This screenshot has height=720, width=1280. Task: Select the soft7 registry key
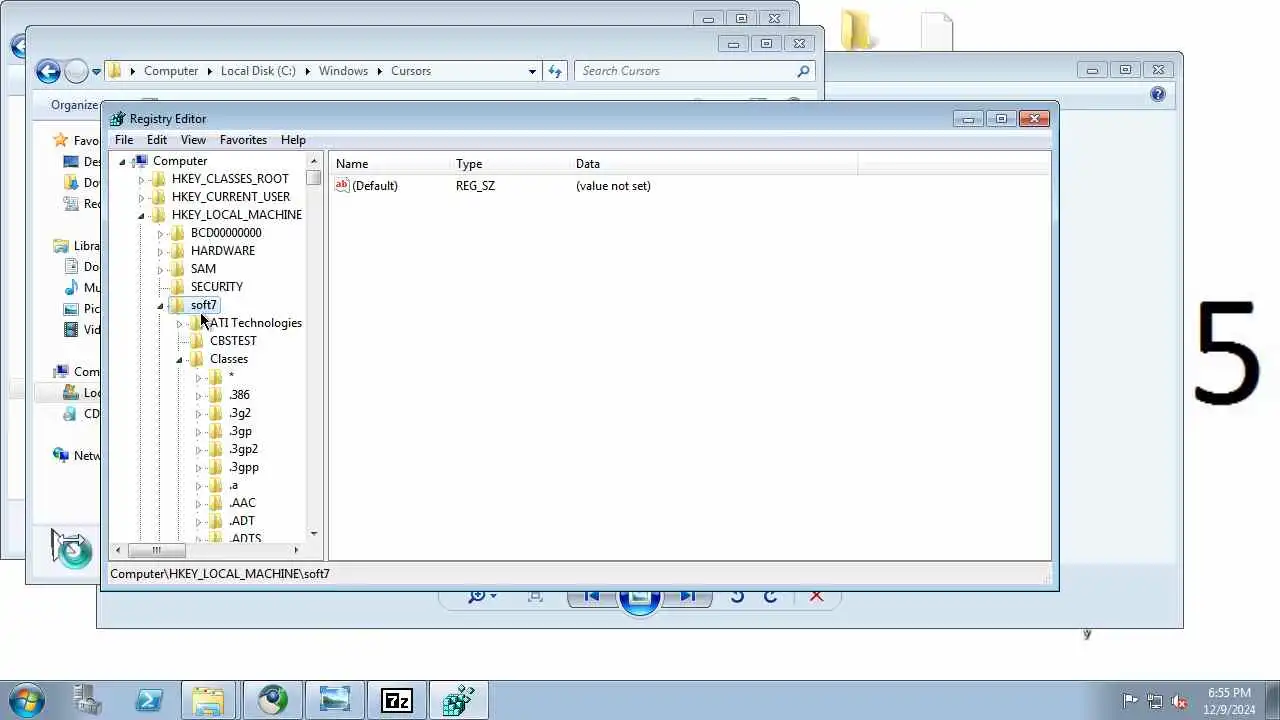203,305
